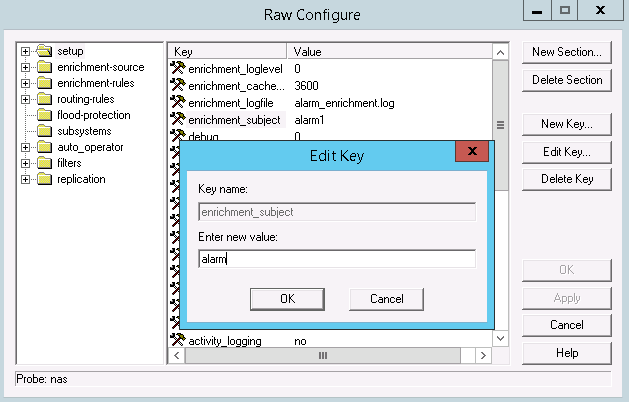Expand the enrichment-source tree node
This screenshot has height=402, width=631.
tap(25, 67)
